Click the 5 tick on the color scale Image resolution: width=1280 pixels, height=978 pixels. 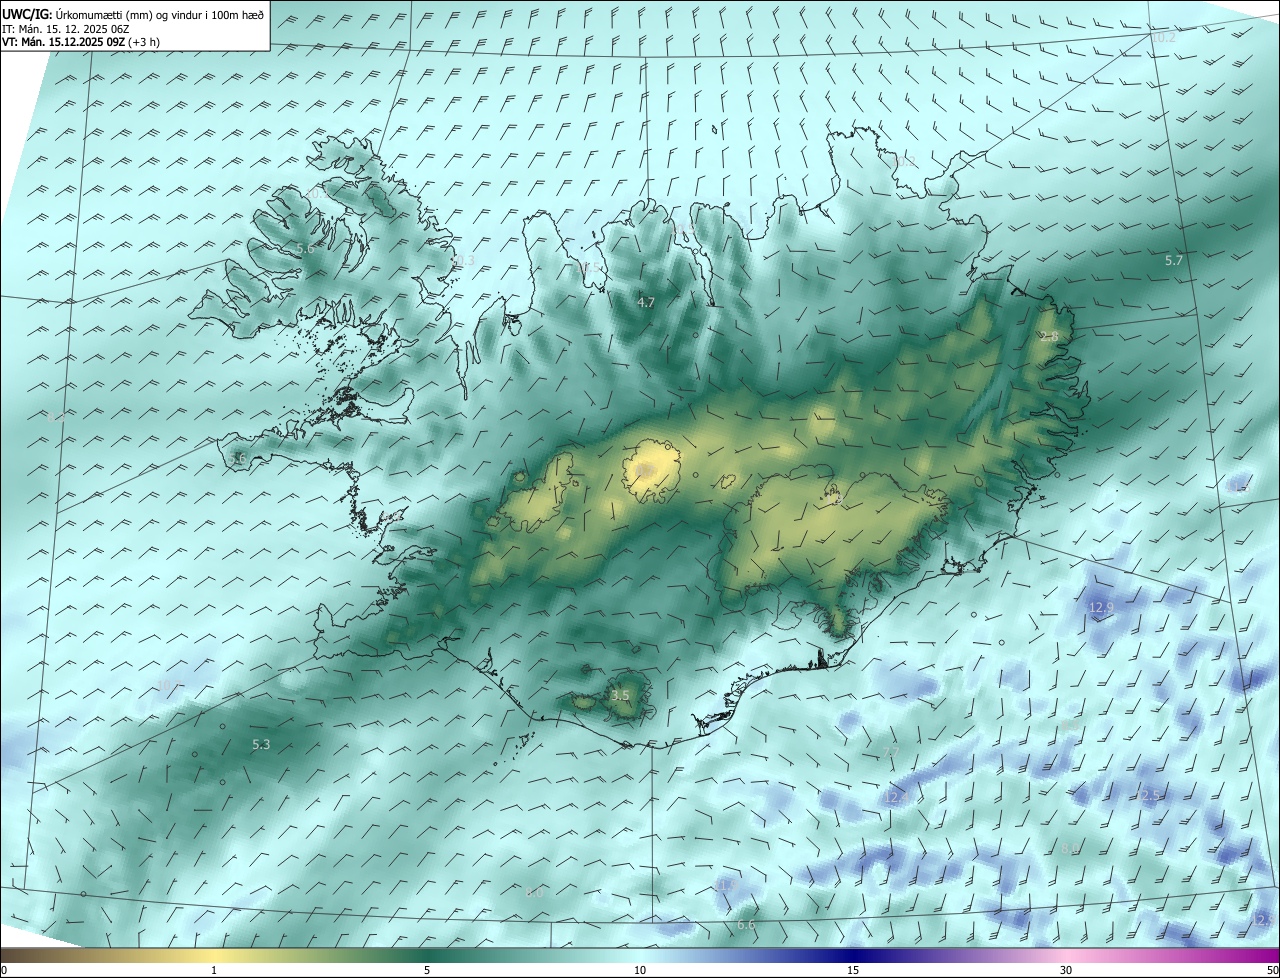[427, 971]
